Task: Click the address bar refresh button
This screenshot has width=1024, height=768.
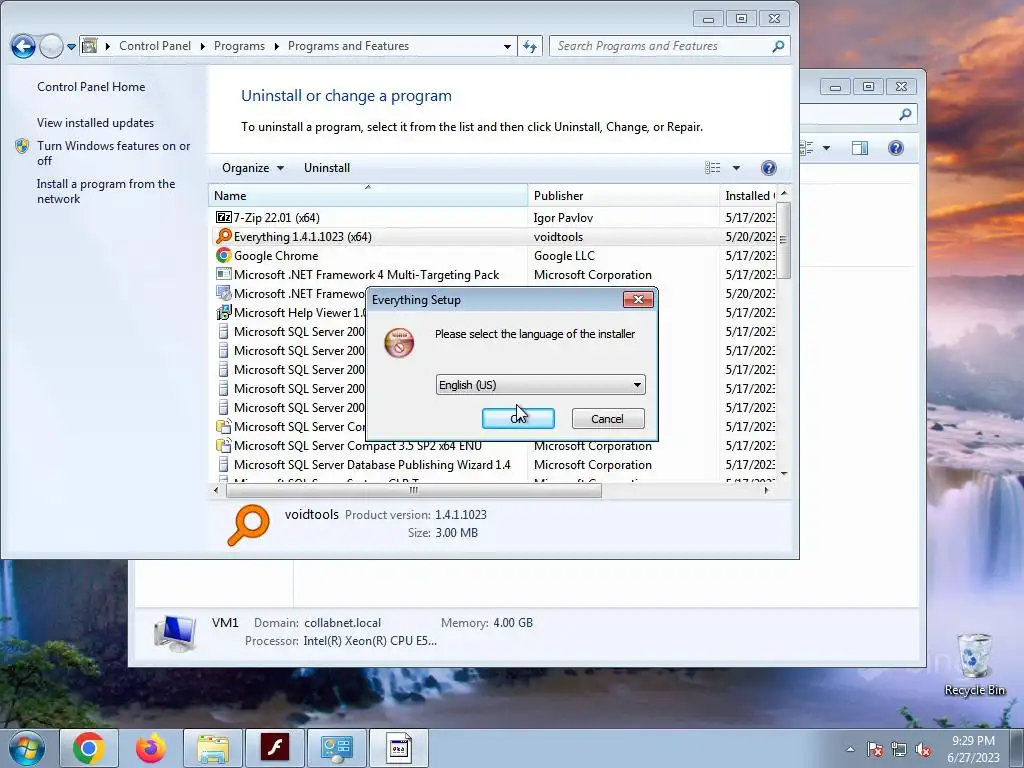Action: pyautogui.click(x=530, y=46)
